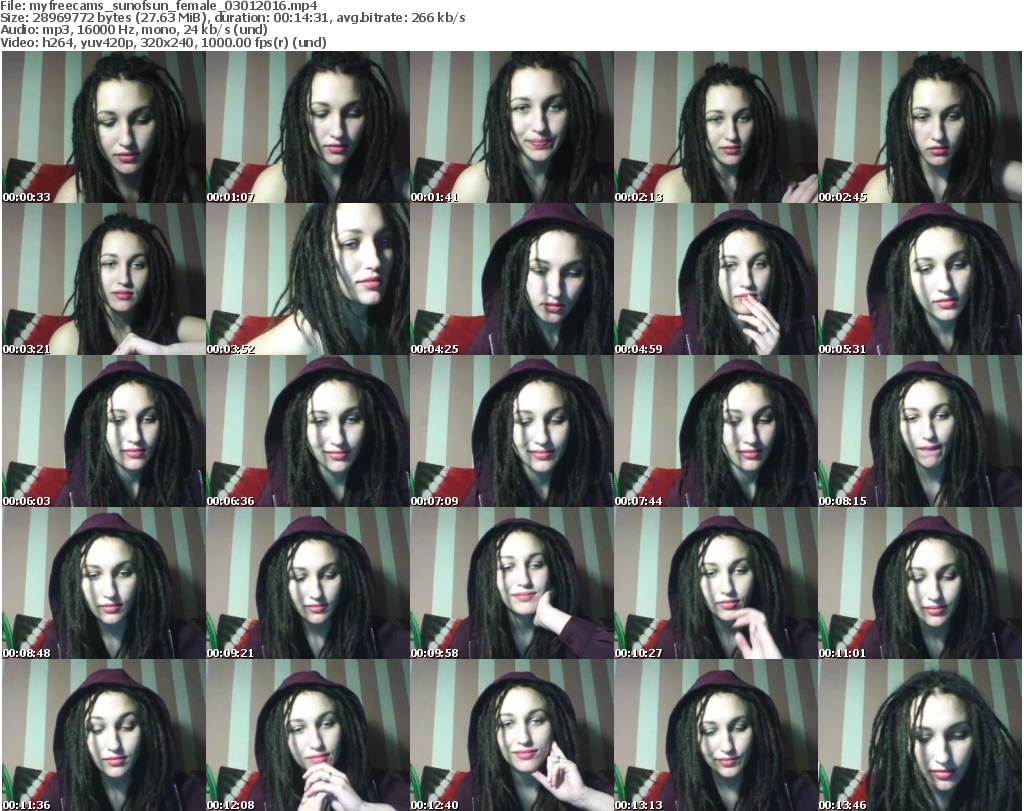
Task: Click the frame marked 00:04:59
Action: click(x=716, y=279)
